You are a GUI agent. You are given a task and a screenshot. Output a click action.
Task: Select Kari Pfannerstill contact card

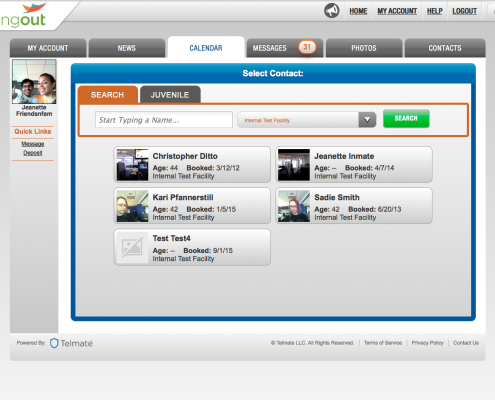[192, 206]
